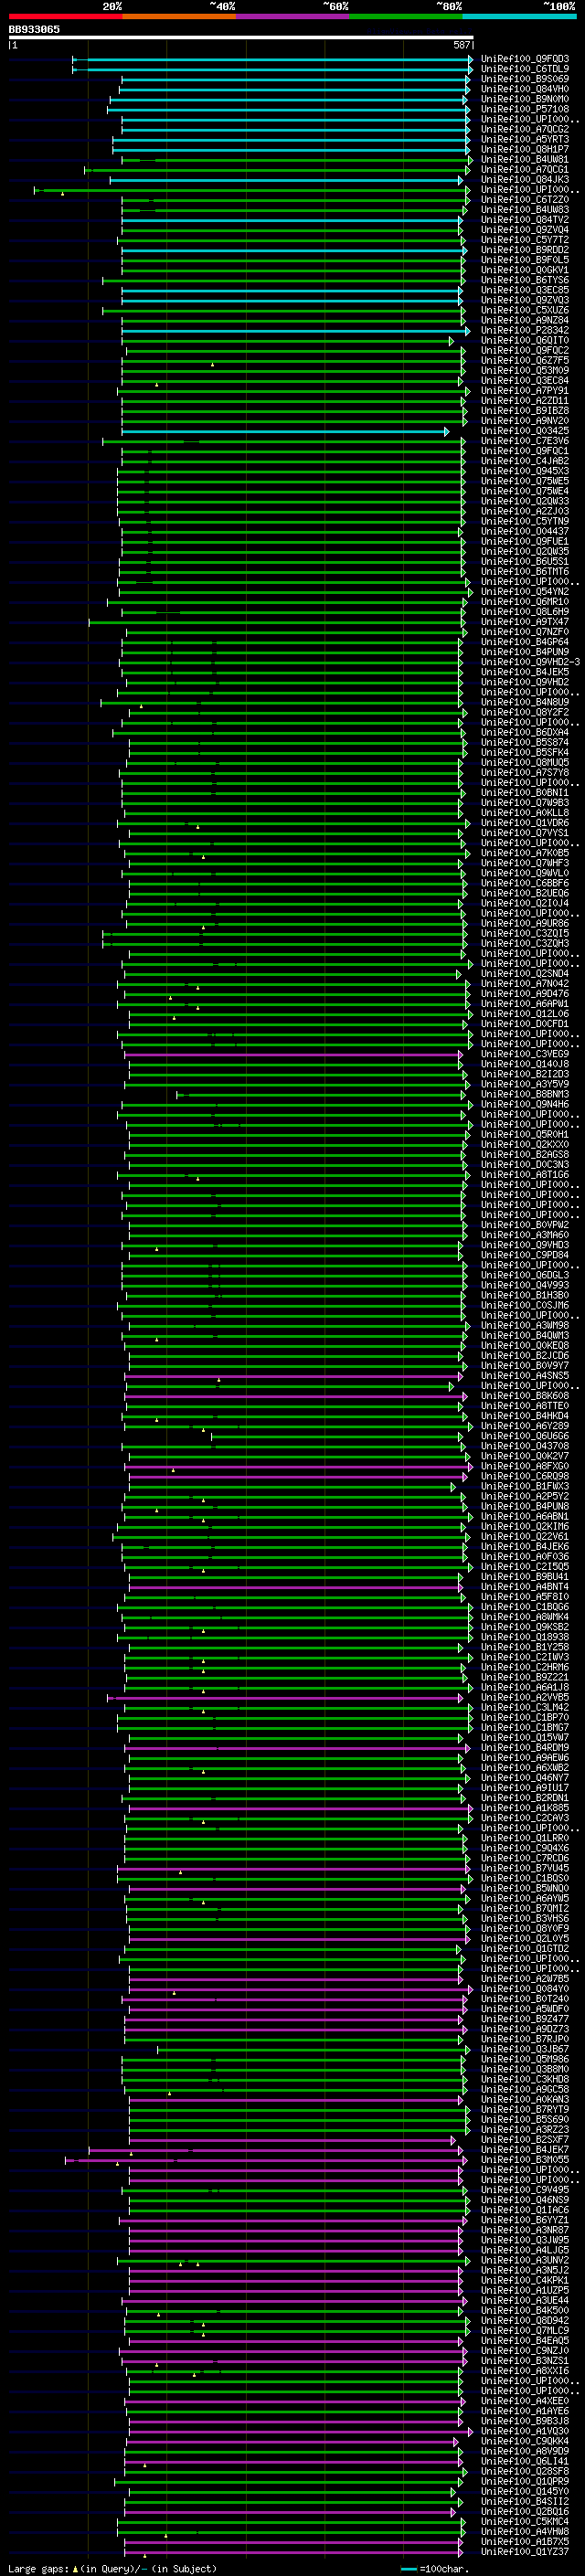
Task: Select the UniRef100_B4PUN8 label
Action: click(525, 1506)
